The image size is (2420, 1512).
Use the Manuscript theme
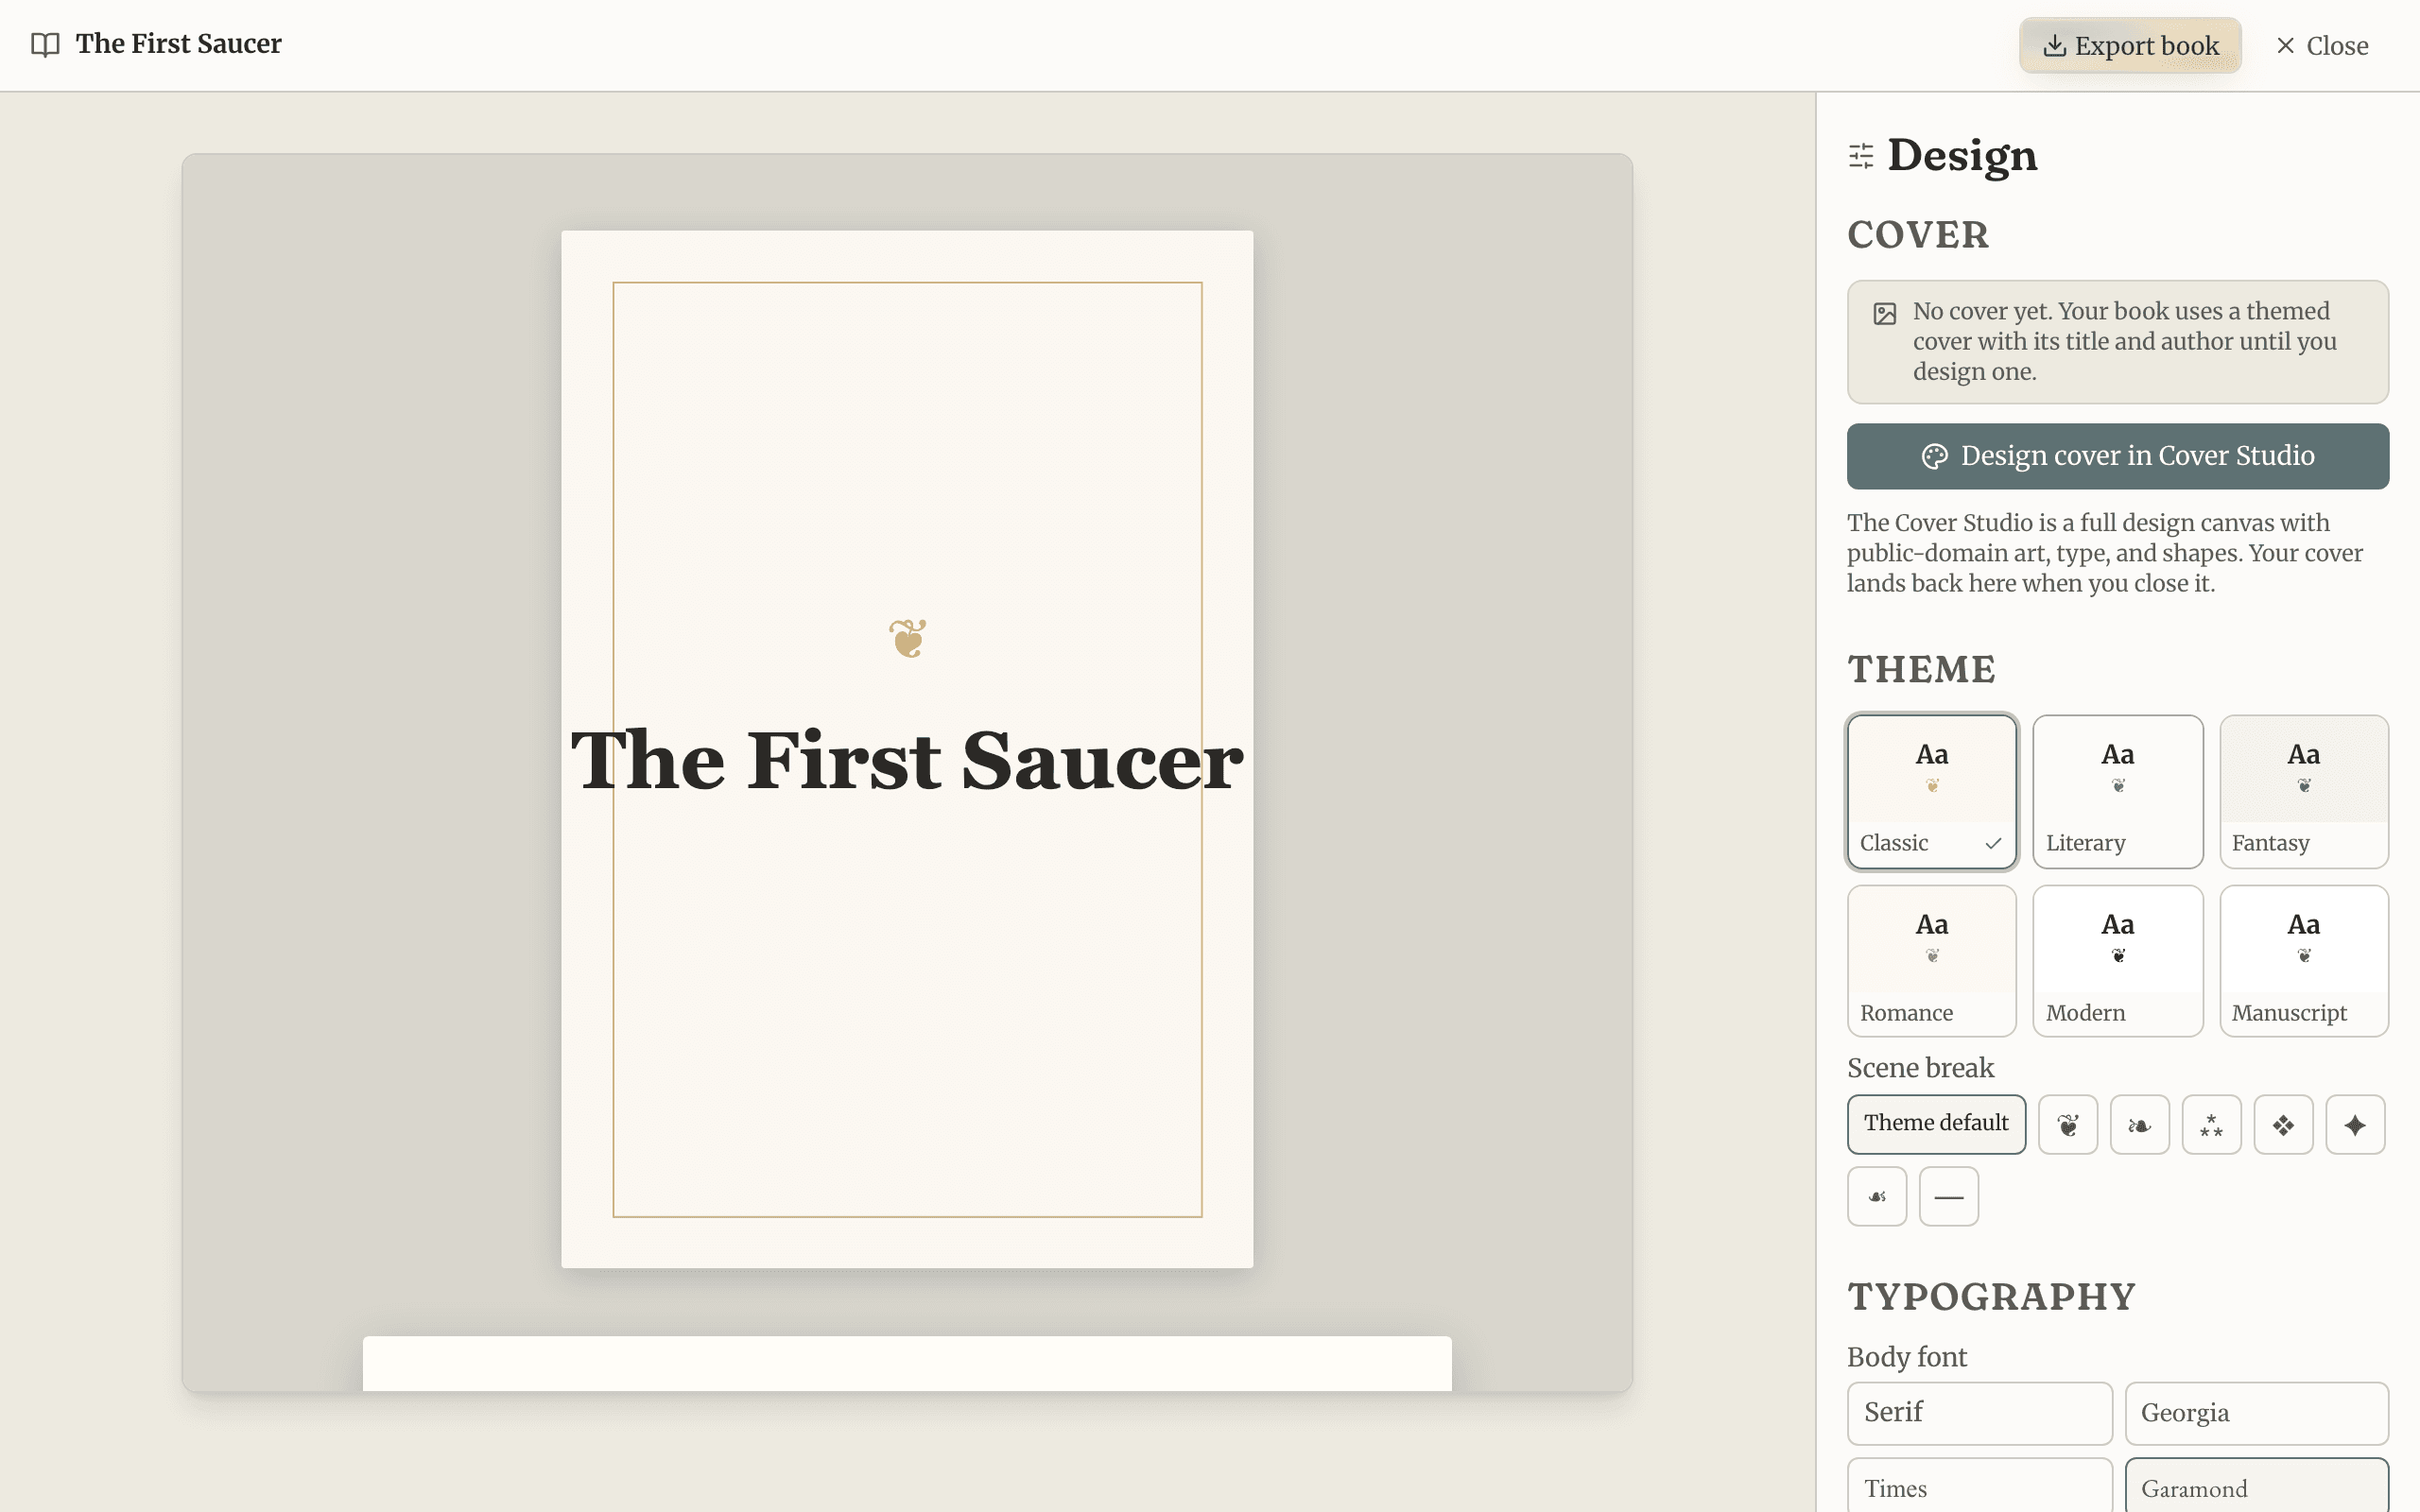[x=2304, y=961]
